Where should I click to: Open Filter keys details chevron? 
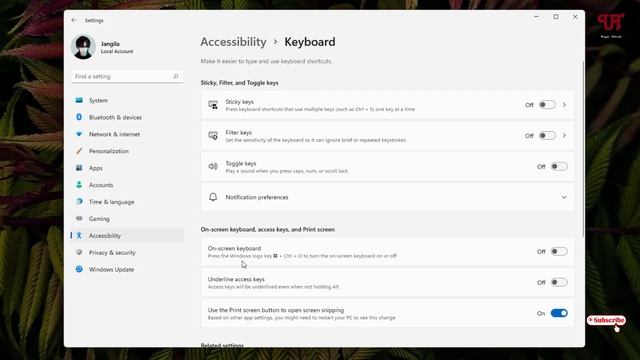pos(564,136)
